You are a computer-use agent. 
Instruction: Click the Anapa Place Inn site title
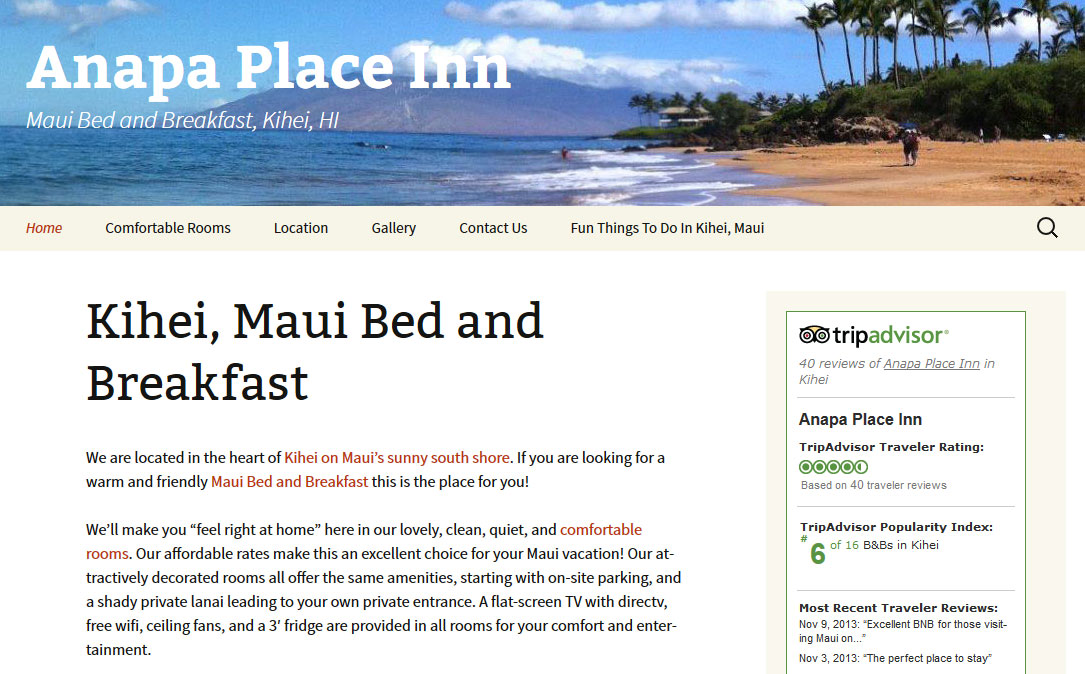click(268, 68)
